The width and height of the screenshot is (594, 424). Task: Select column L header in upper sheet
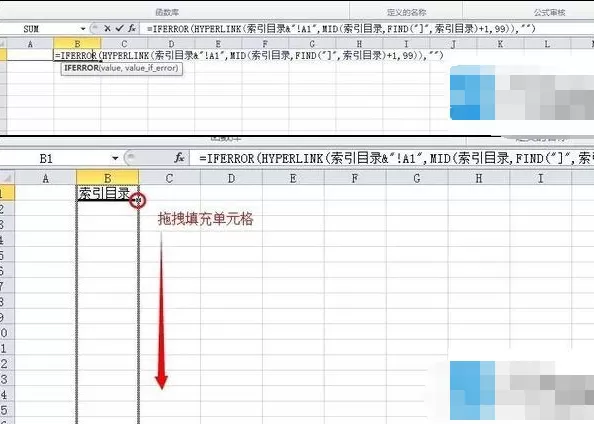pyautogui.click(x=547, y=44)
